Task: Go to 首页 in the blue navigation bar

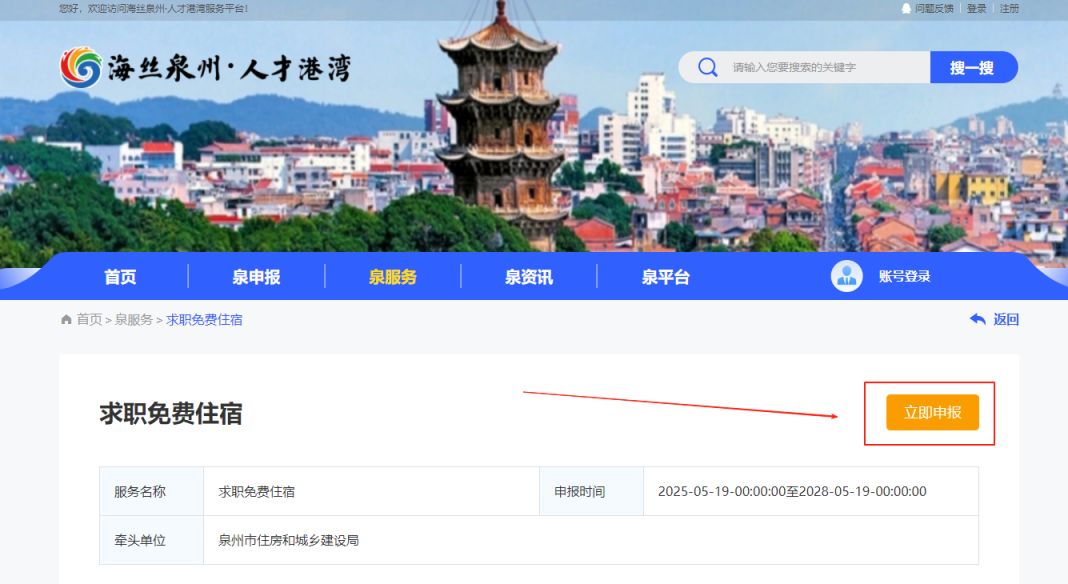Action: pos(120,277)
